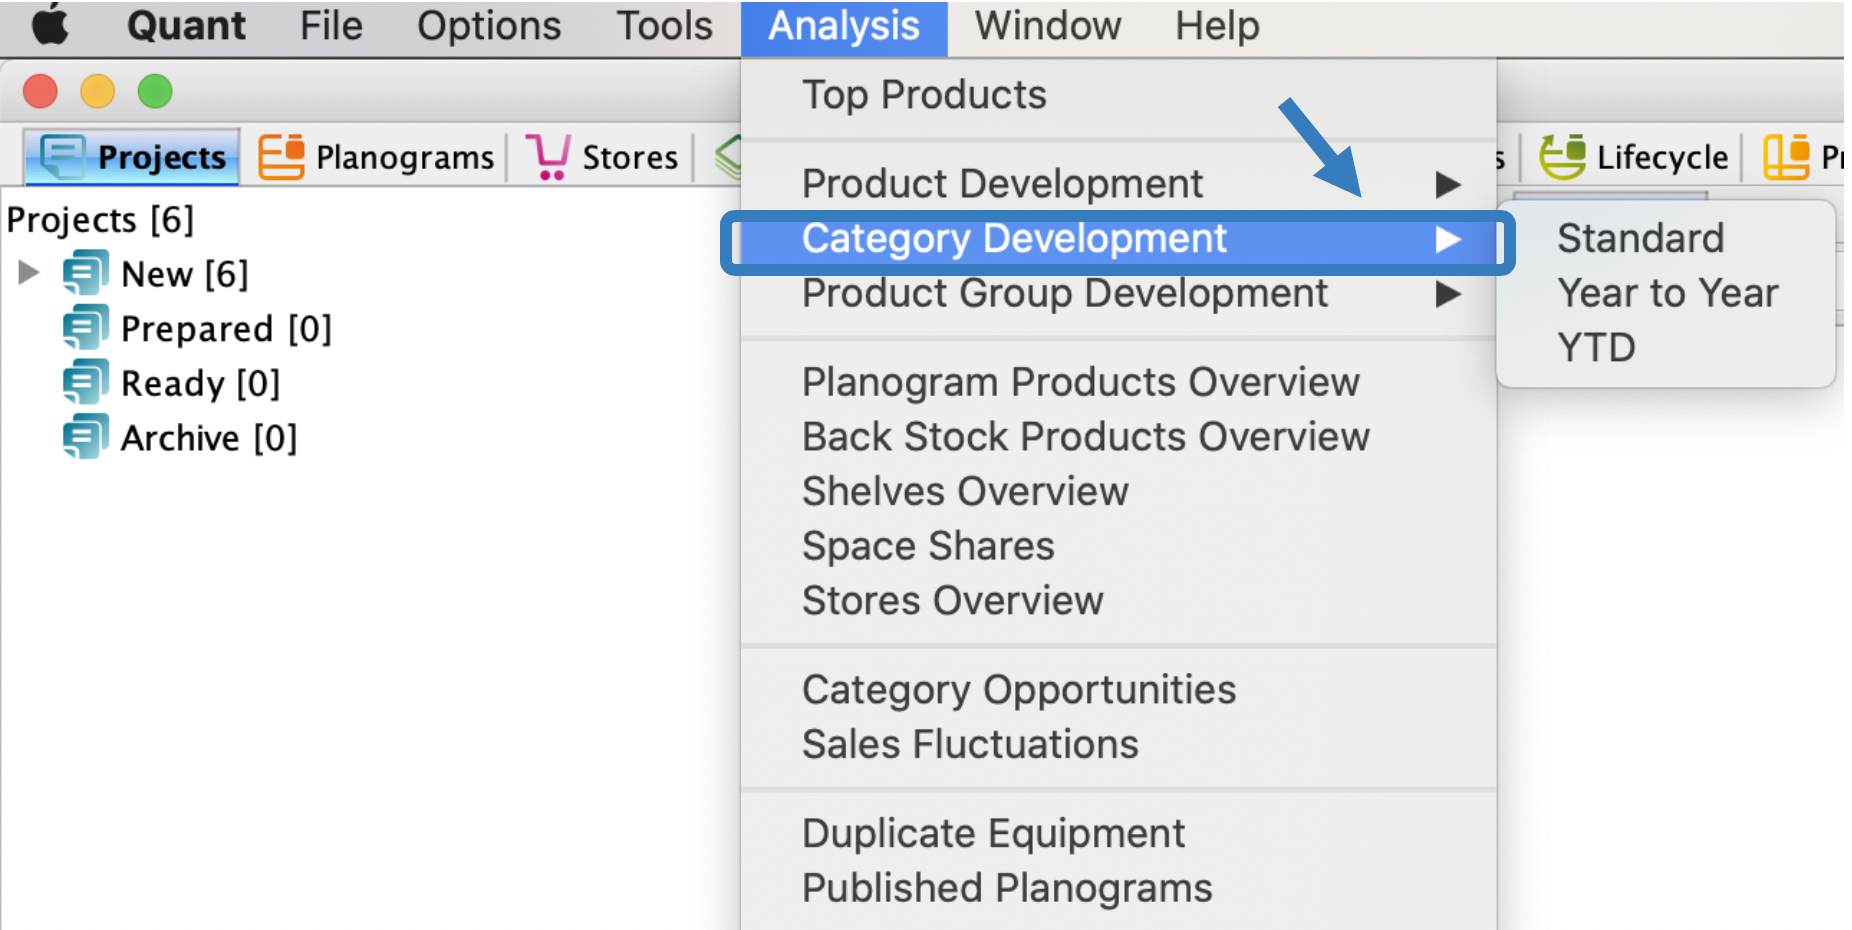The height and width of the screenshot is (930, 1852).
Task: Open the Lifecycle toolbar icon
Action: [x=1562, y=157]
